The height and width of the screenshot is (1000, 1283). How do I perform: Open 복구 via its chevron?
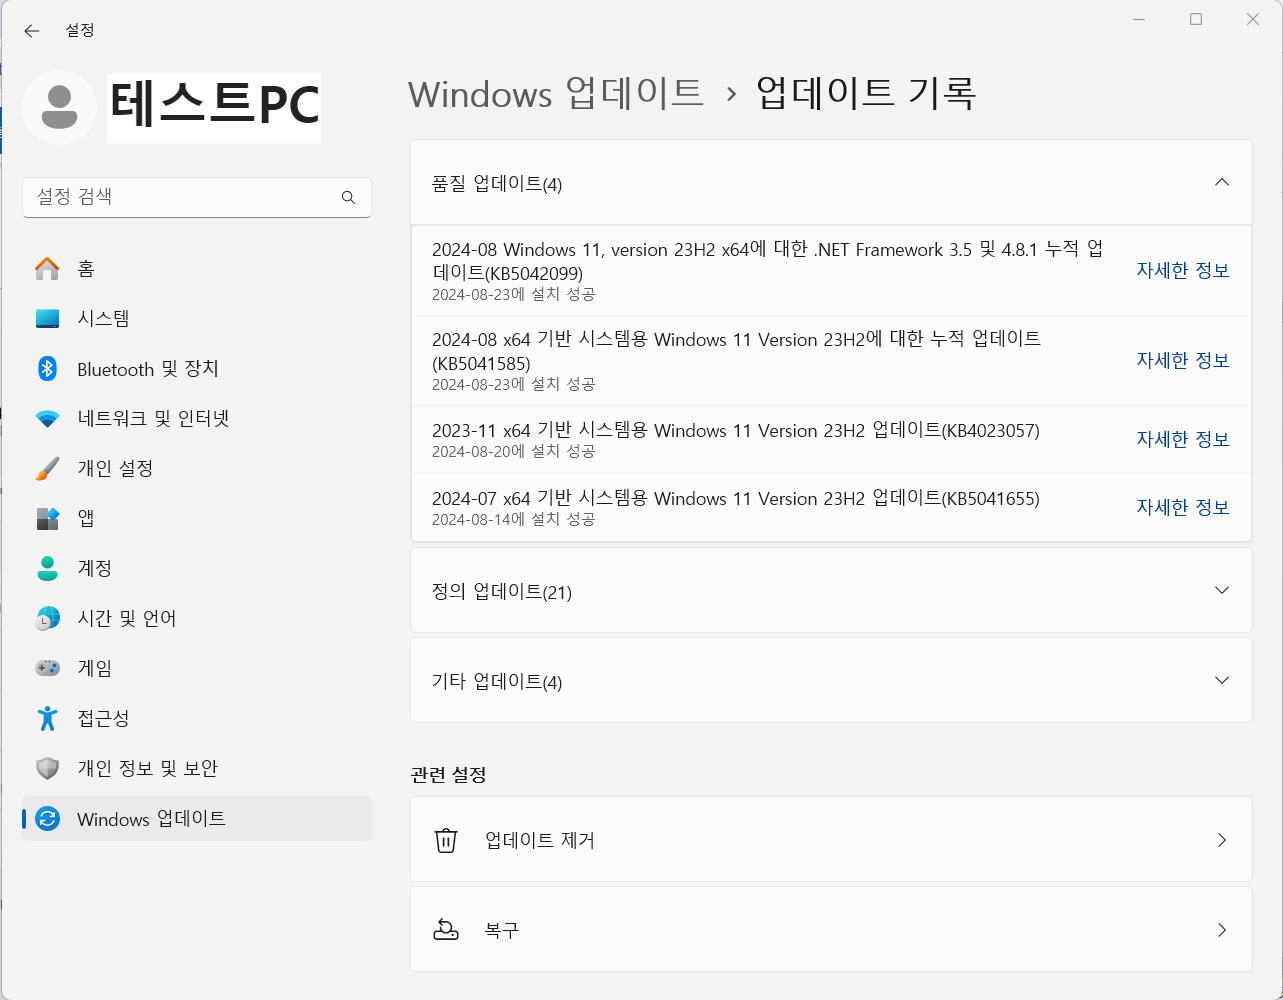pos(1221,930)
